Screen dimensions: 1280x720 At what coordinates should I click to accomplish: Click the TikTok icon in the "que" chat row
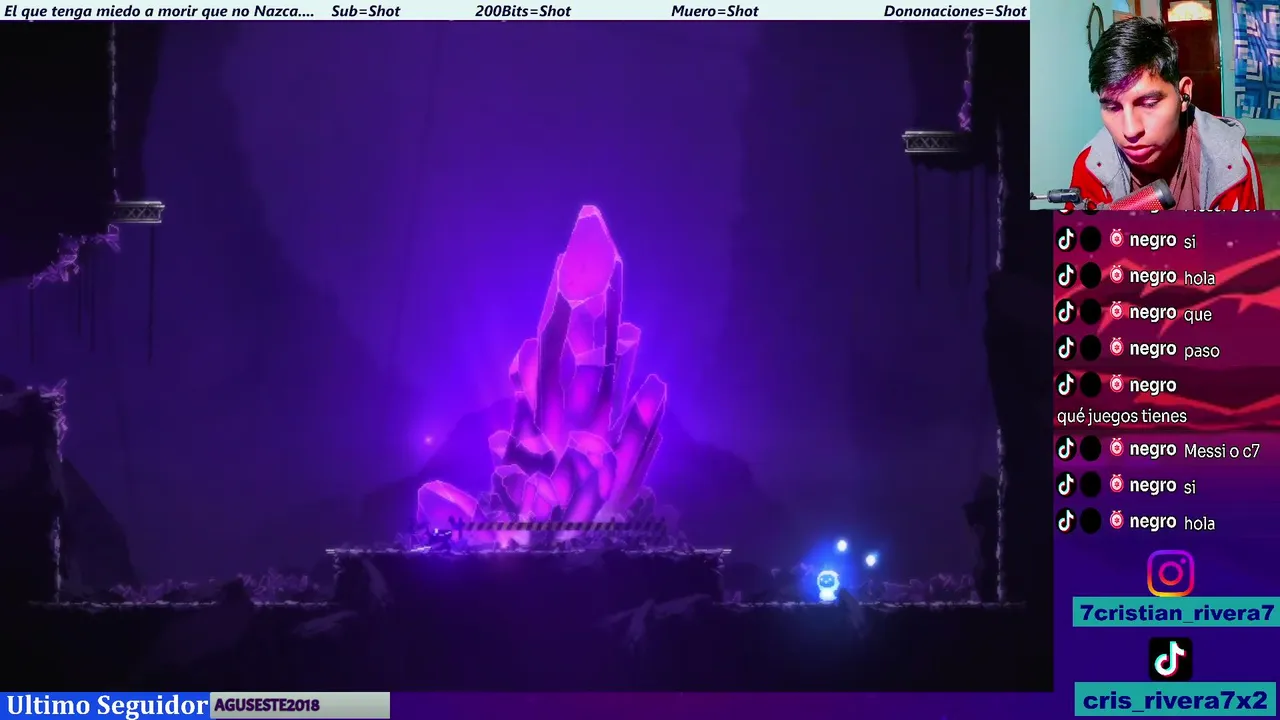(x=1066, y=312)
